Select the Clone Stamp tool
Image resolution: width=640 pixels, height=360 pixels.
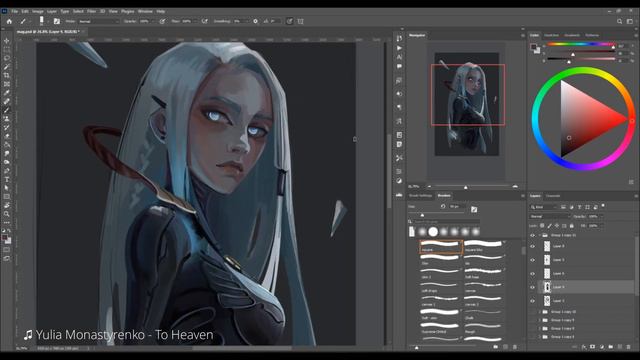7,119
